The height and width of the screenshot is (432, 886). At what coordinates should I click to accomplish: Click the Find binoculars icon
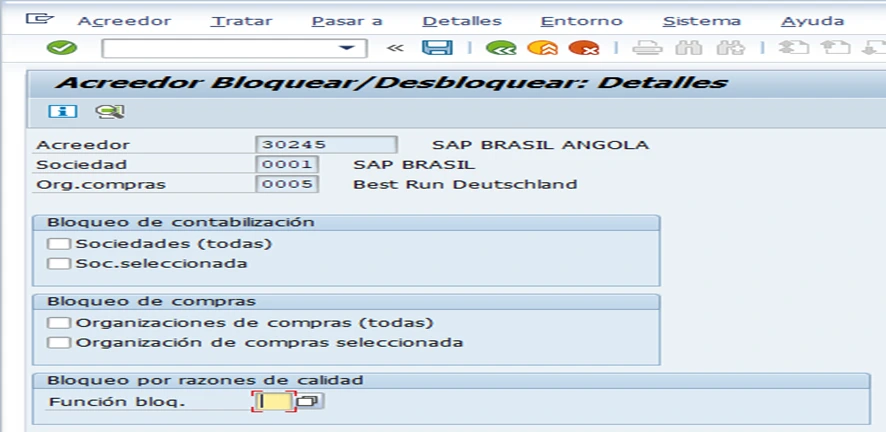(x=688, y=48)
